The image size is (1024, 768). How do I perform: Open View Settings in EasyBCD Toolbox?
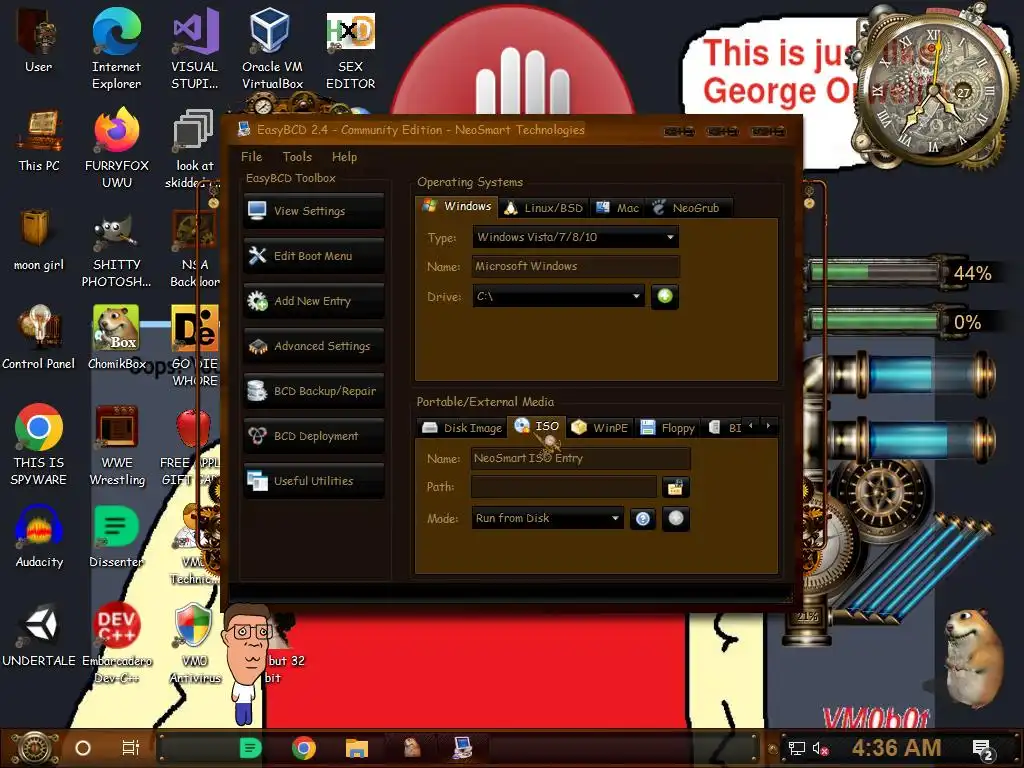(313, 211)
